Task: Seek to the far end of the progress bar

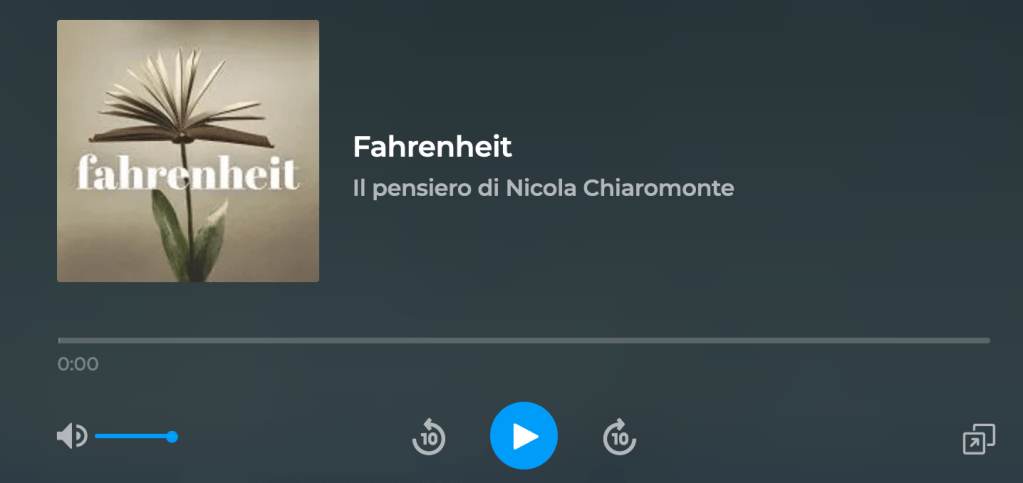Action: (x=988, y=340)
